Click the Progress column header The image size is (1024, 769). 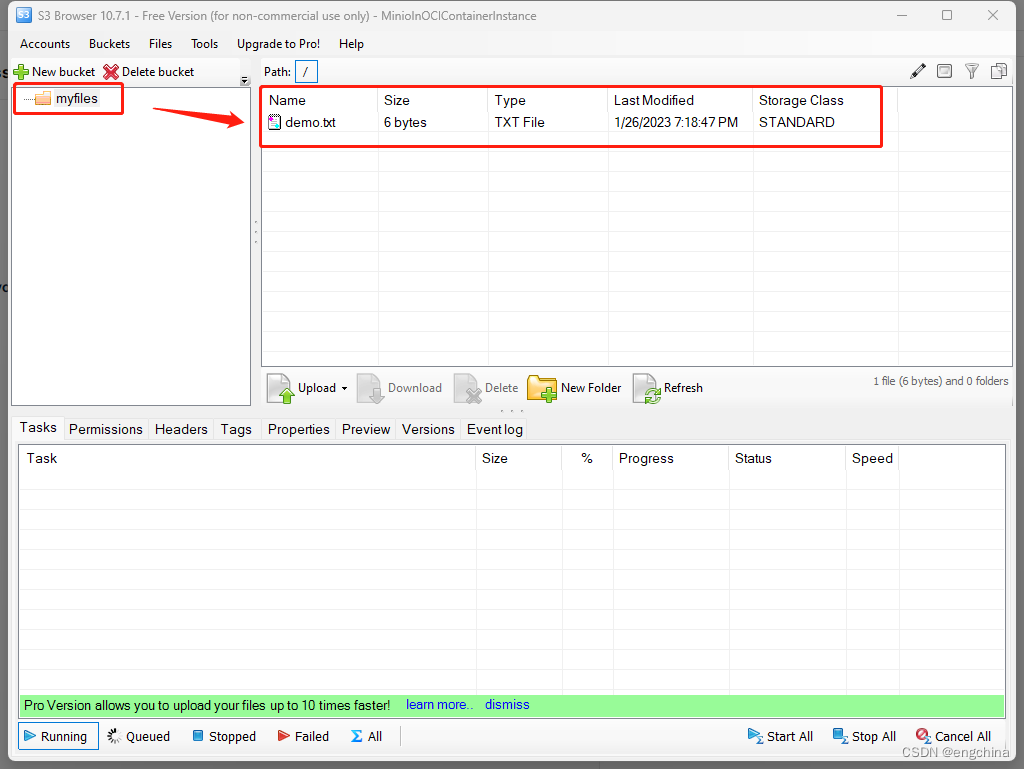coord(671,458)
